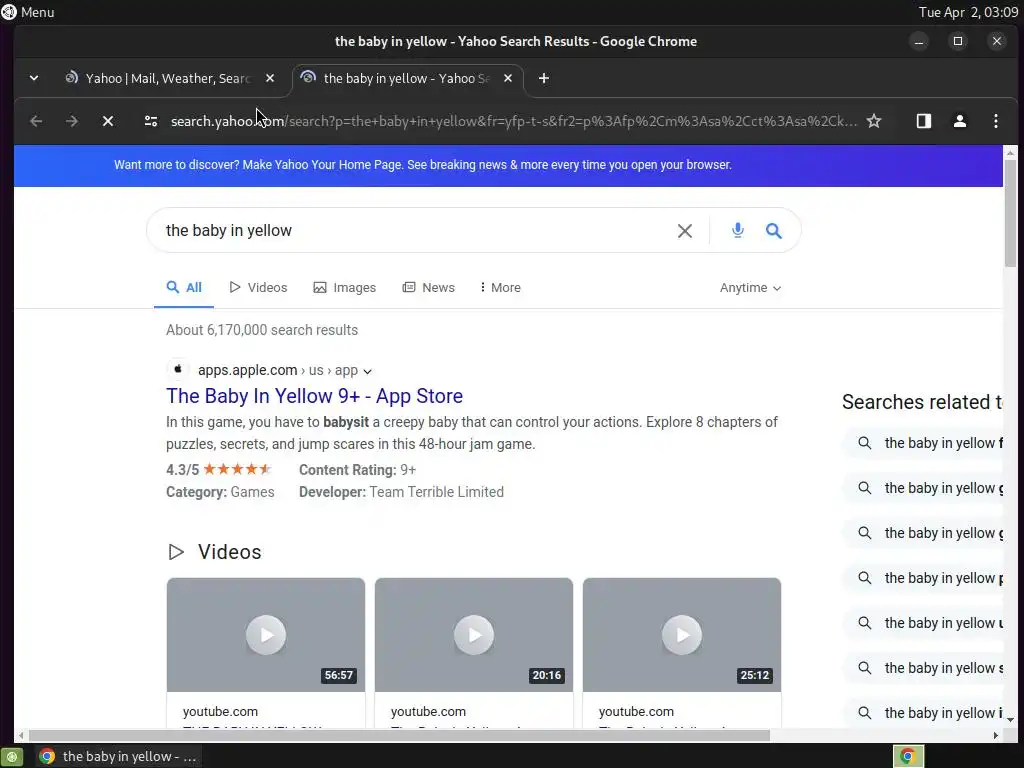
Task: Open the system Menu in top panel
Action: 27,12
